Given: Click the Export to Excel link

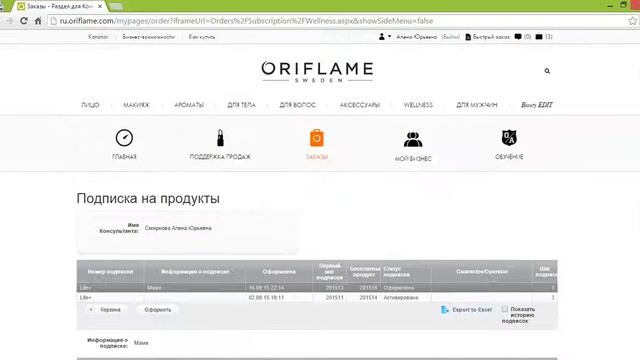Looking at the screenshot, I should (x=472, y=310).
